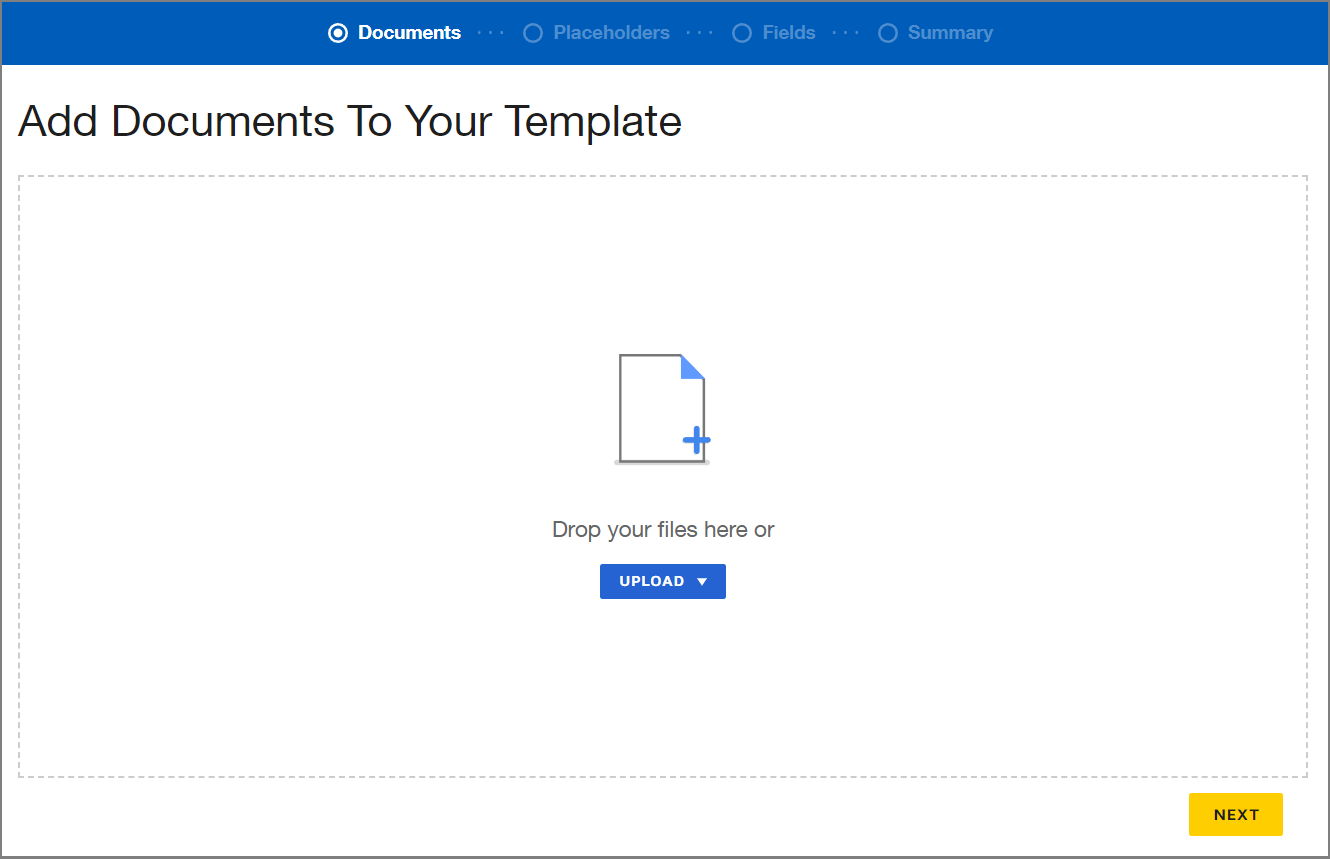Click the NEXT button to proceed
The height and width of the screenshot is (859, 1330).
(x=1235, y=814)
